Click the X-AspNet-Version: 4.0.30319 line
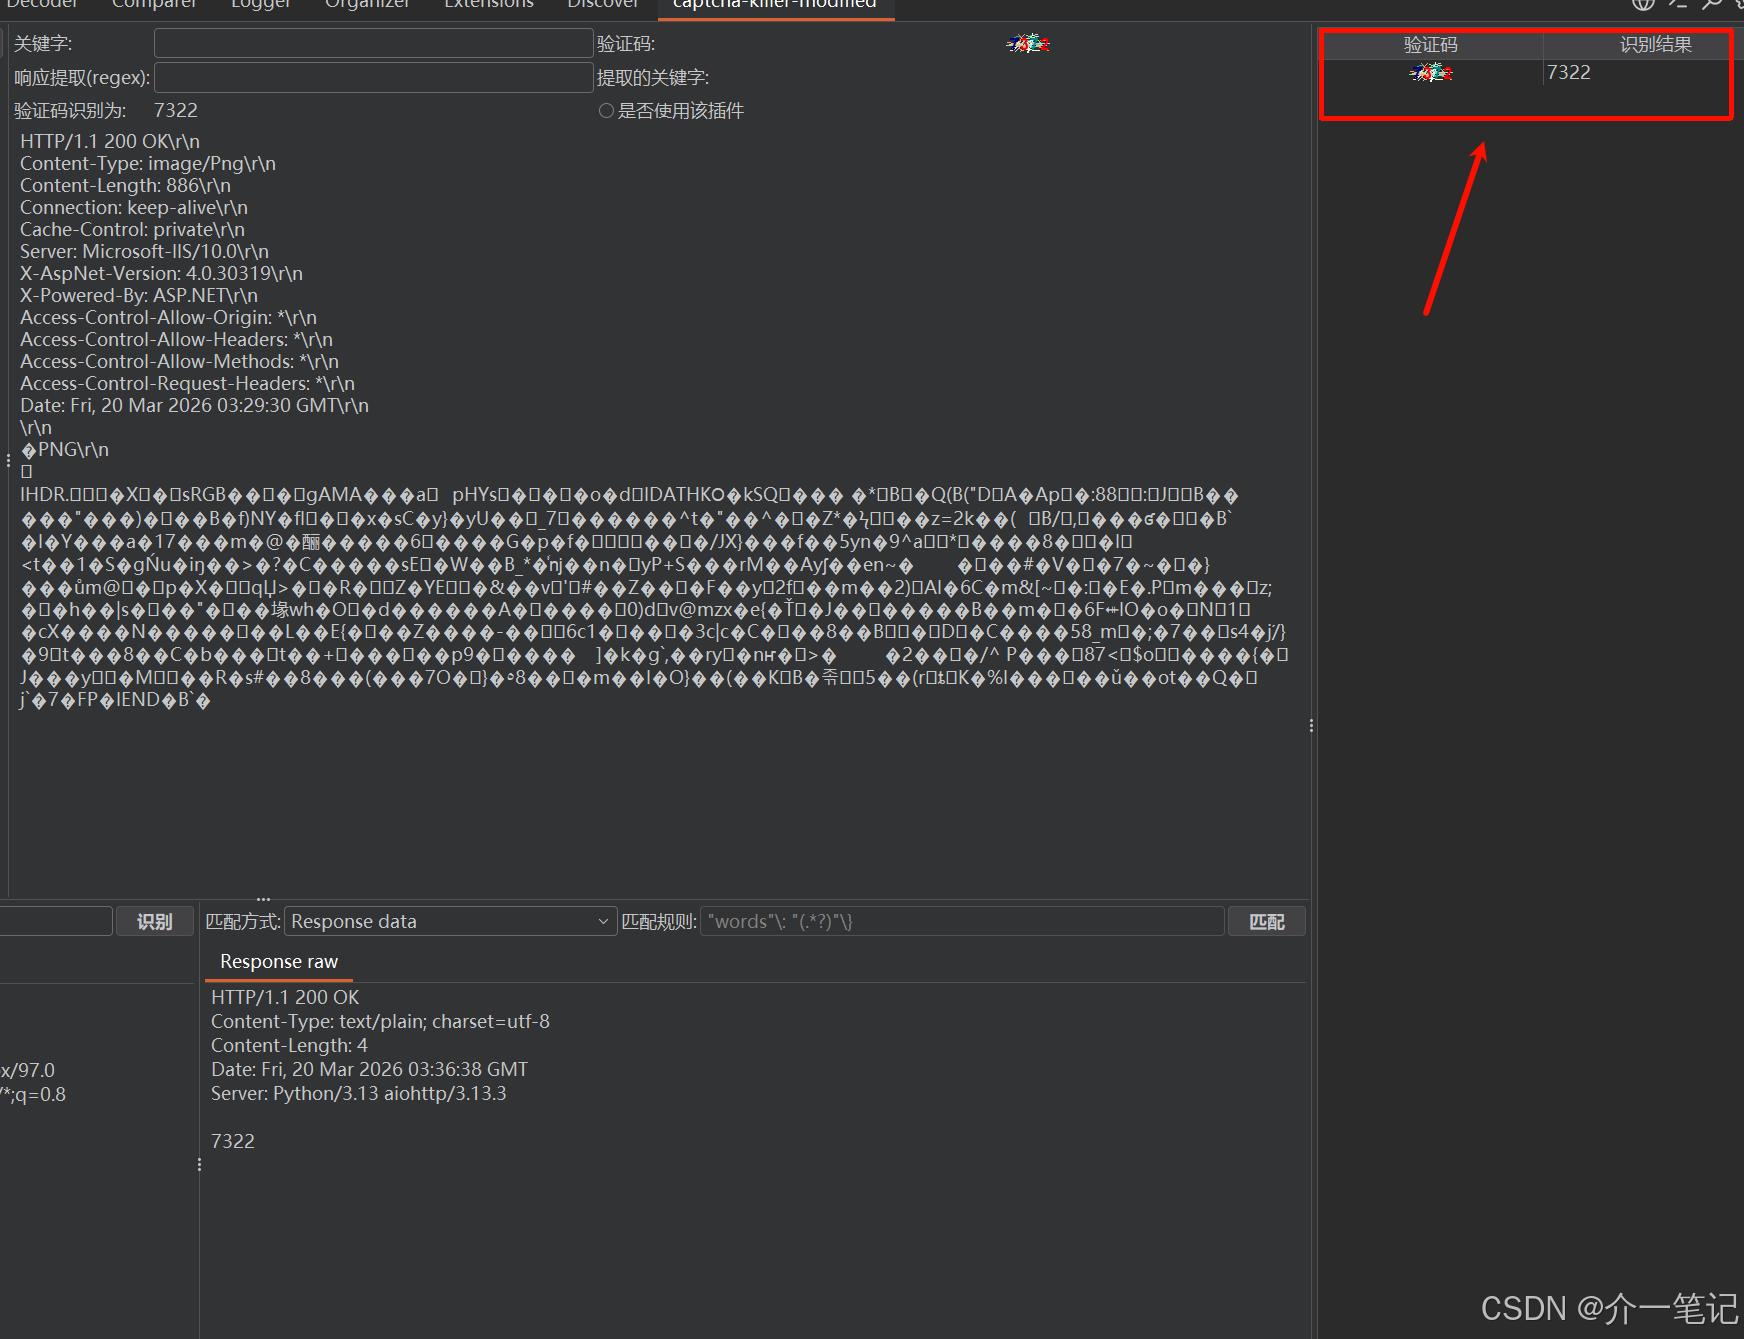 [x=162, y=274]
